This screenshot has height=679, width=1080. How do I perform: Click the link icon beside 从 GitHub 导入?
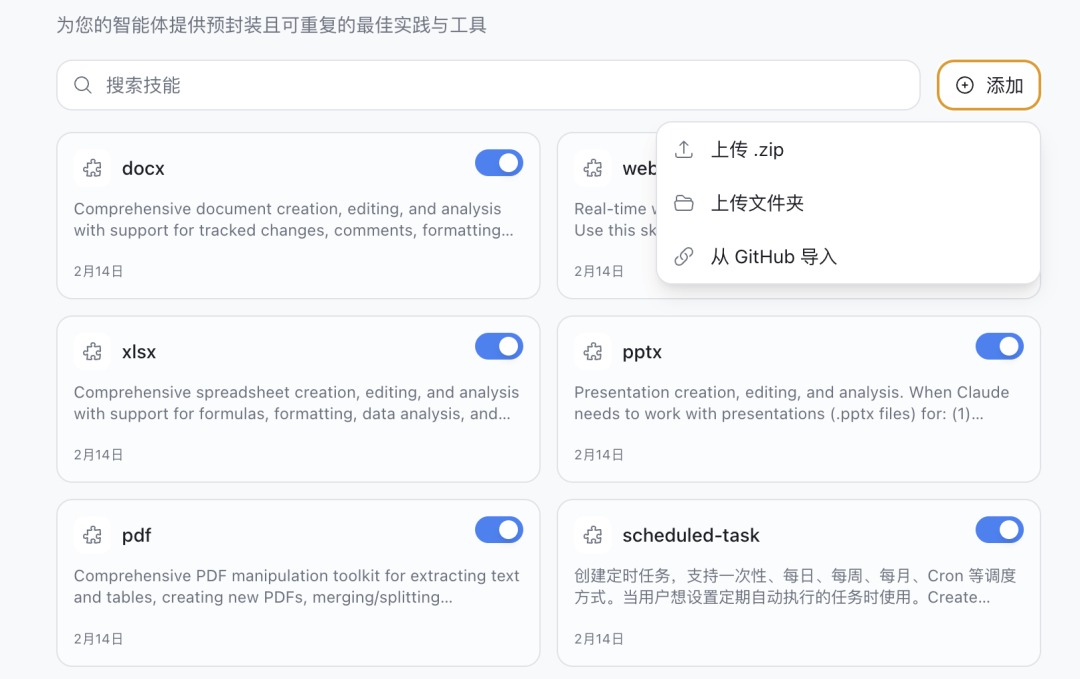tap(684, 256)
